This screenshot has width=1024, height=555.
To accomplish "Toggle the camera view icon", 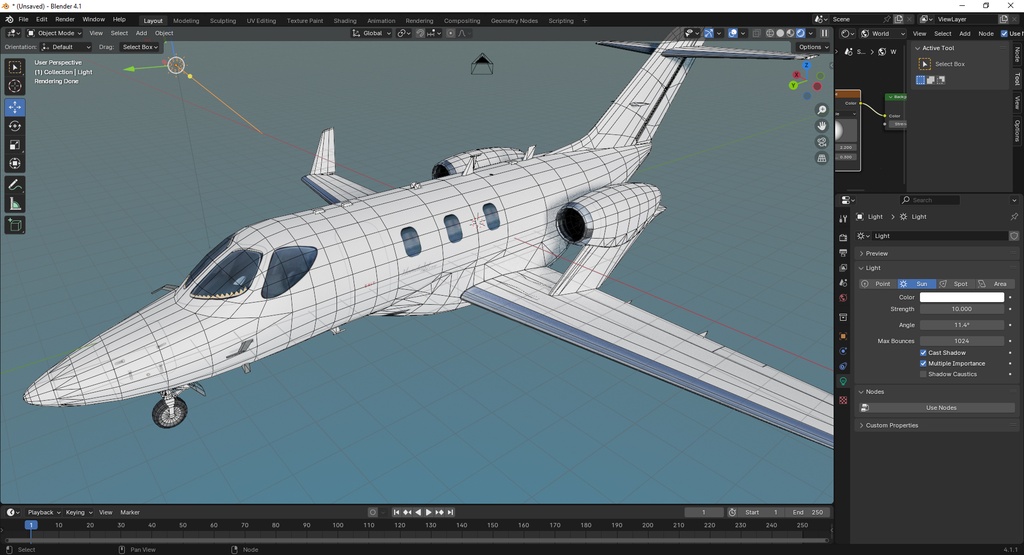I will pyautogui.click(x=822, y=142).
